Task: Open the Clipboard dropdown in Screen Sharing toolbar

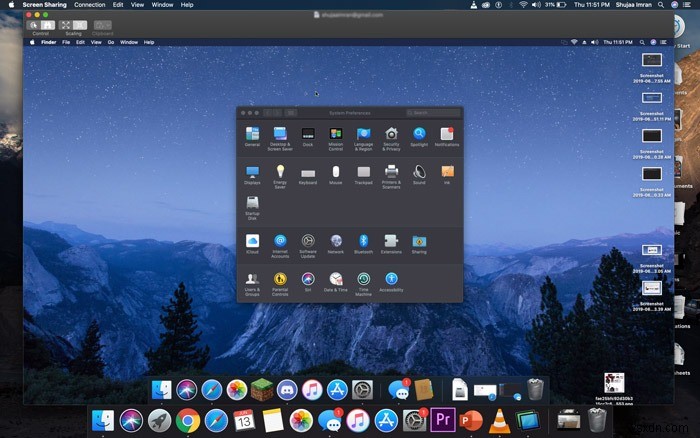Action: [102, 25]
